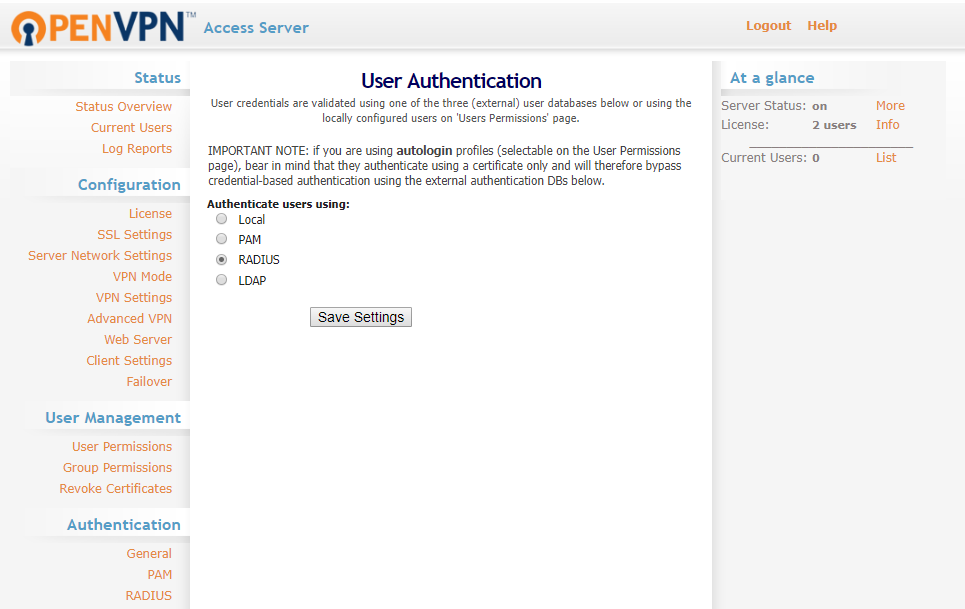Enable PAM authentication via its radio button

click(221, 238)
